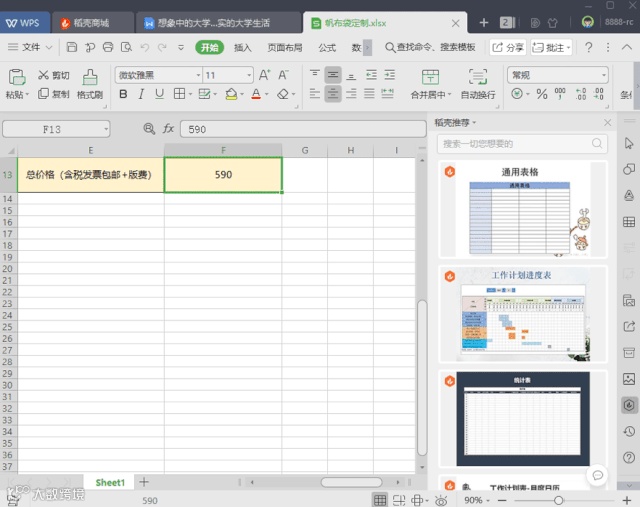Click the increase indent icon

(x=390, y=75)
